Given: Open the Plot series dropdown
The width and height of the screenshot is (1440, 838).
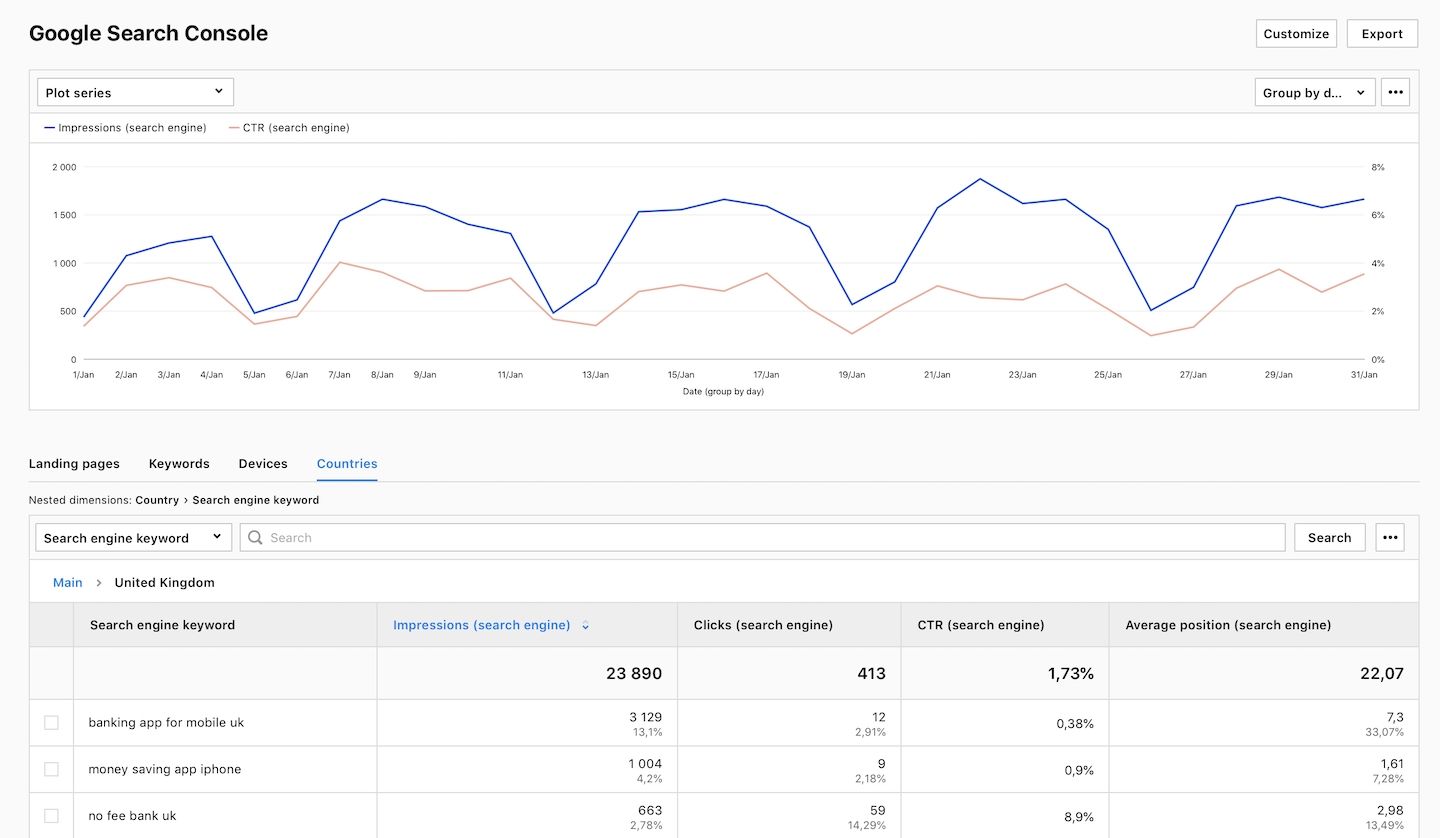Looking at the screenshot, I should point(135,92).
